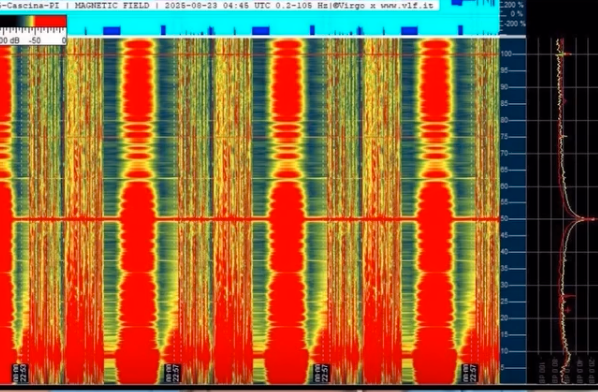Click the 75 Hz tick on the frequency scale
Image resolution: width=598 pixels, height=392 pixels.
(x=505, y=137)
